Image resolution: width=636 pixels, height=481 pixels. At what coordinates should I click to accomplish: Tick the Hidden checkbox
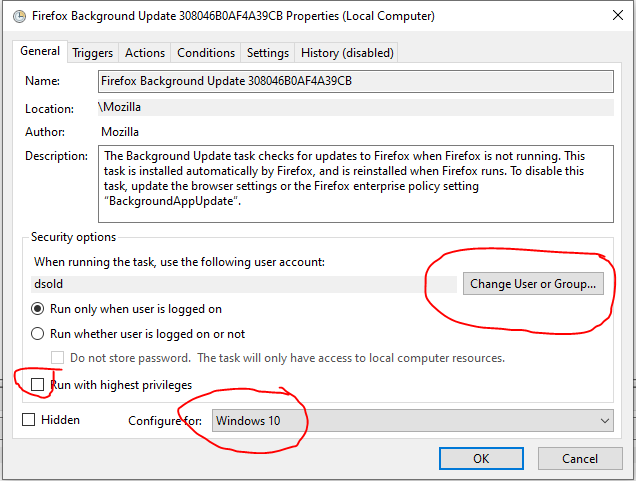pyautogui.click(x=28, y=420)
